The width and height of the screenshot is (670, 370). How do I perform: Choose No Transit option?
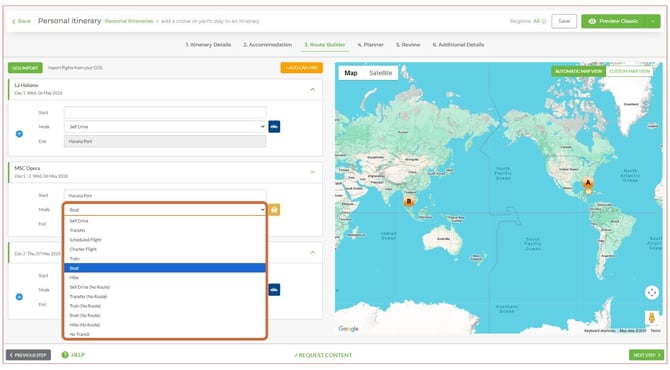click(x=165, y=334)
